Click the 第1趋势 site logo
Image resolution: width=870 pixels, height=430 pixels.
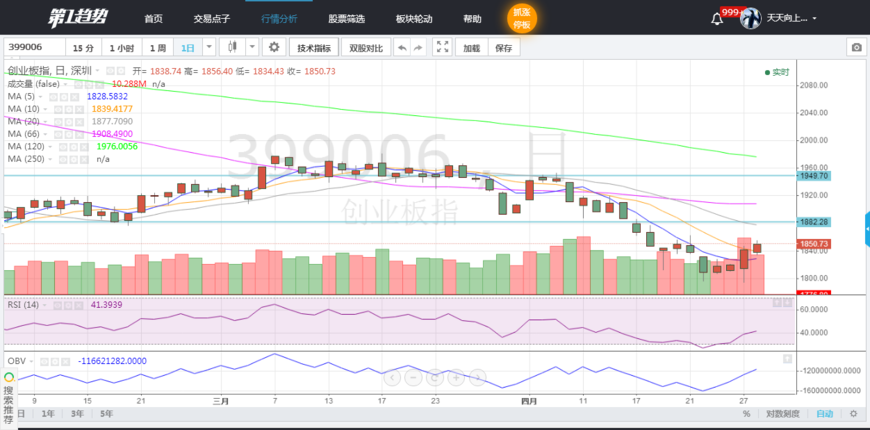pos(77,17)
